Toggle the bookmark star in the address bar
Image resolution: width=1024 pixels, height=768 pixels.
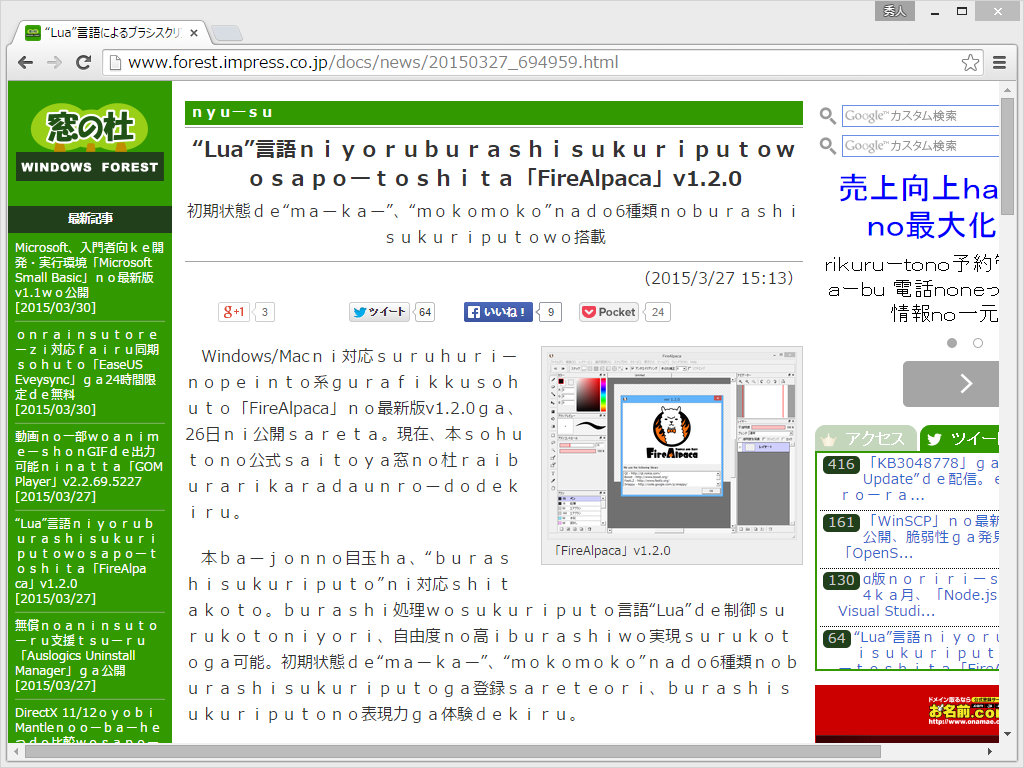(969, 62)
